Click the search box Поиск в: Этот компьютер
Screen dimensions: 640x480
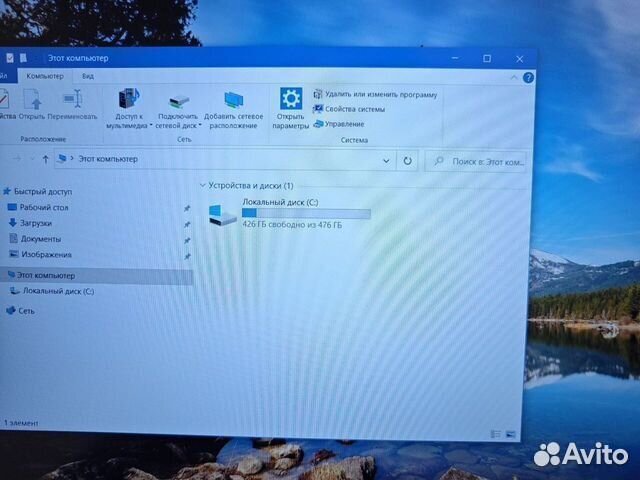coord(476,162)
